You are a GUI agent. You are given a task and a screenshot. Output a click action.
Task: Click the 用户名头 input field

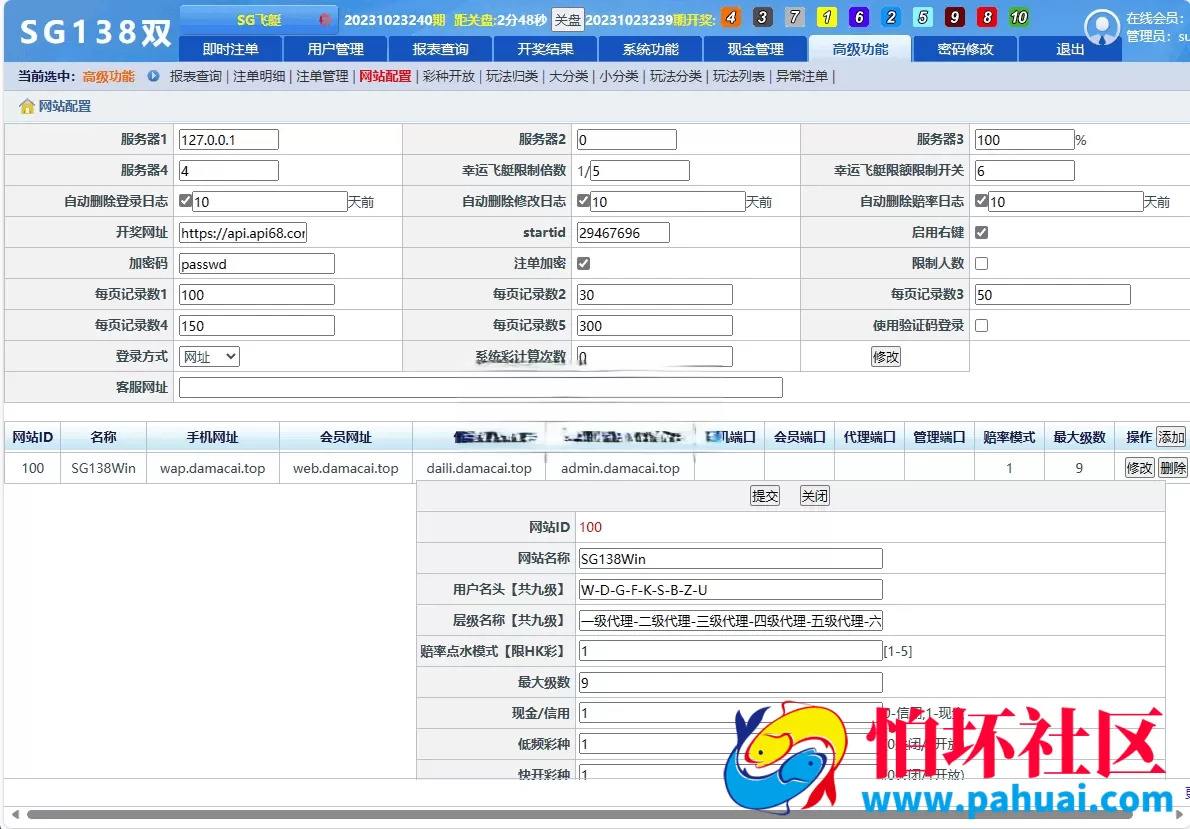730,589
